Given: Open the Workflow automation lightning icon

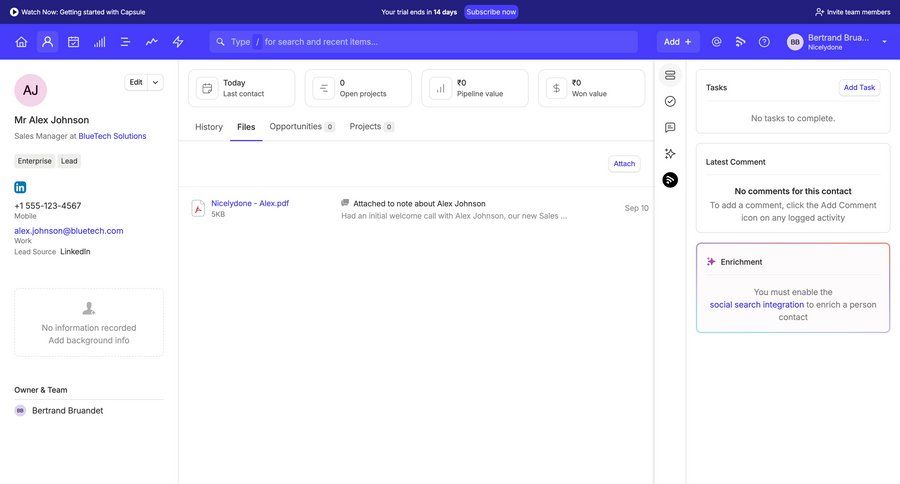Looking at the screenshot, I should (178, 42).
